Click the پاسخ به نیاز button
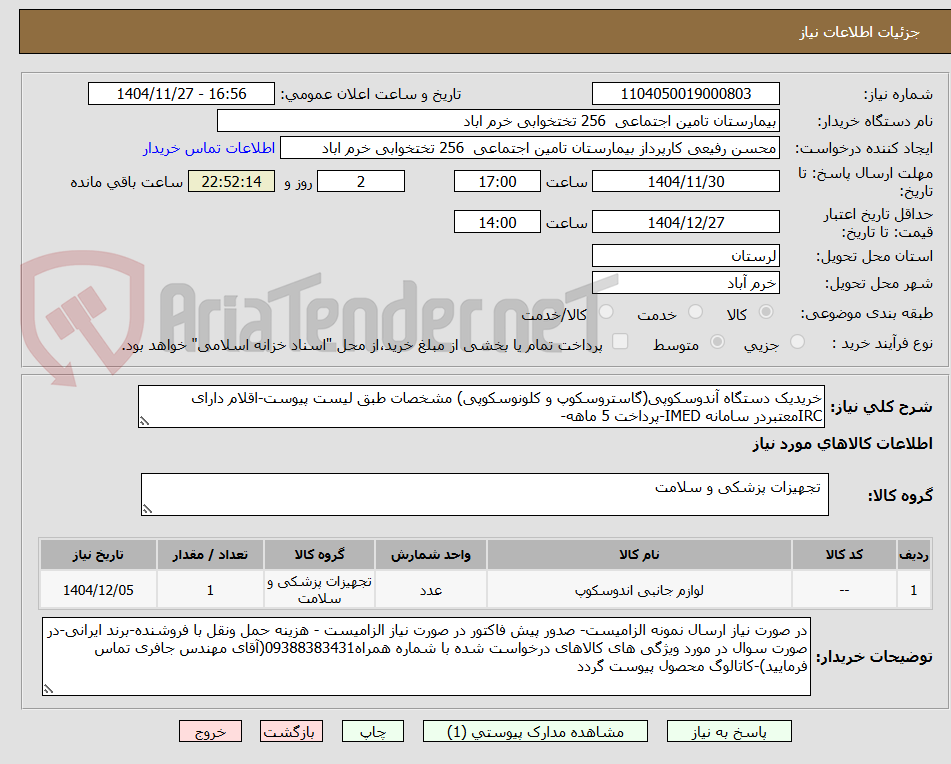Image resolution: width=951 pixels, height=764 pixels. tap(729, 731)
